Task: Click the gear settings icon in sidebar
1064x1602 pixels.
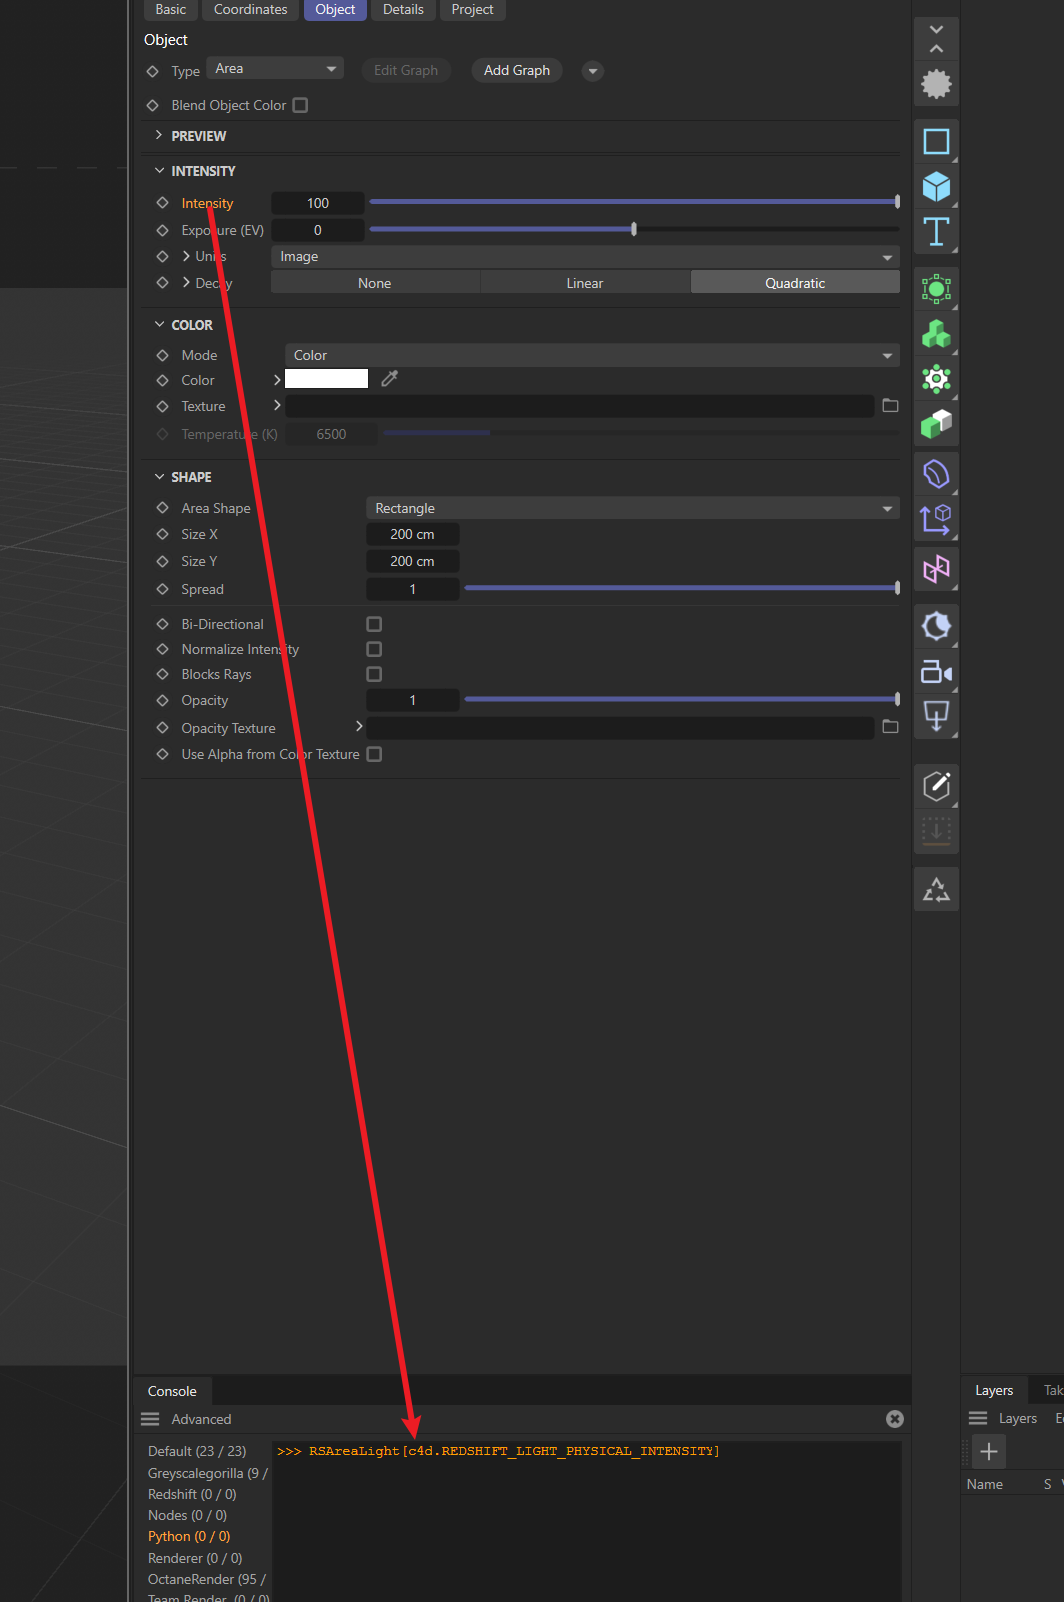Action: pos(936,84)
